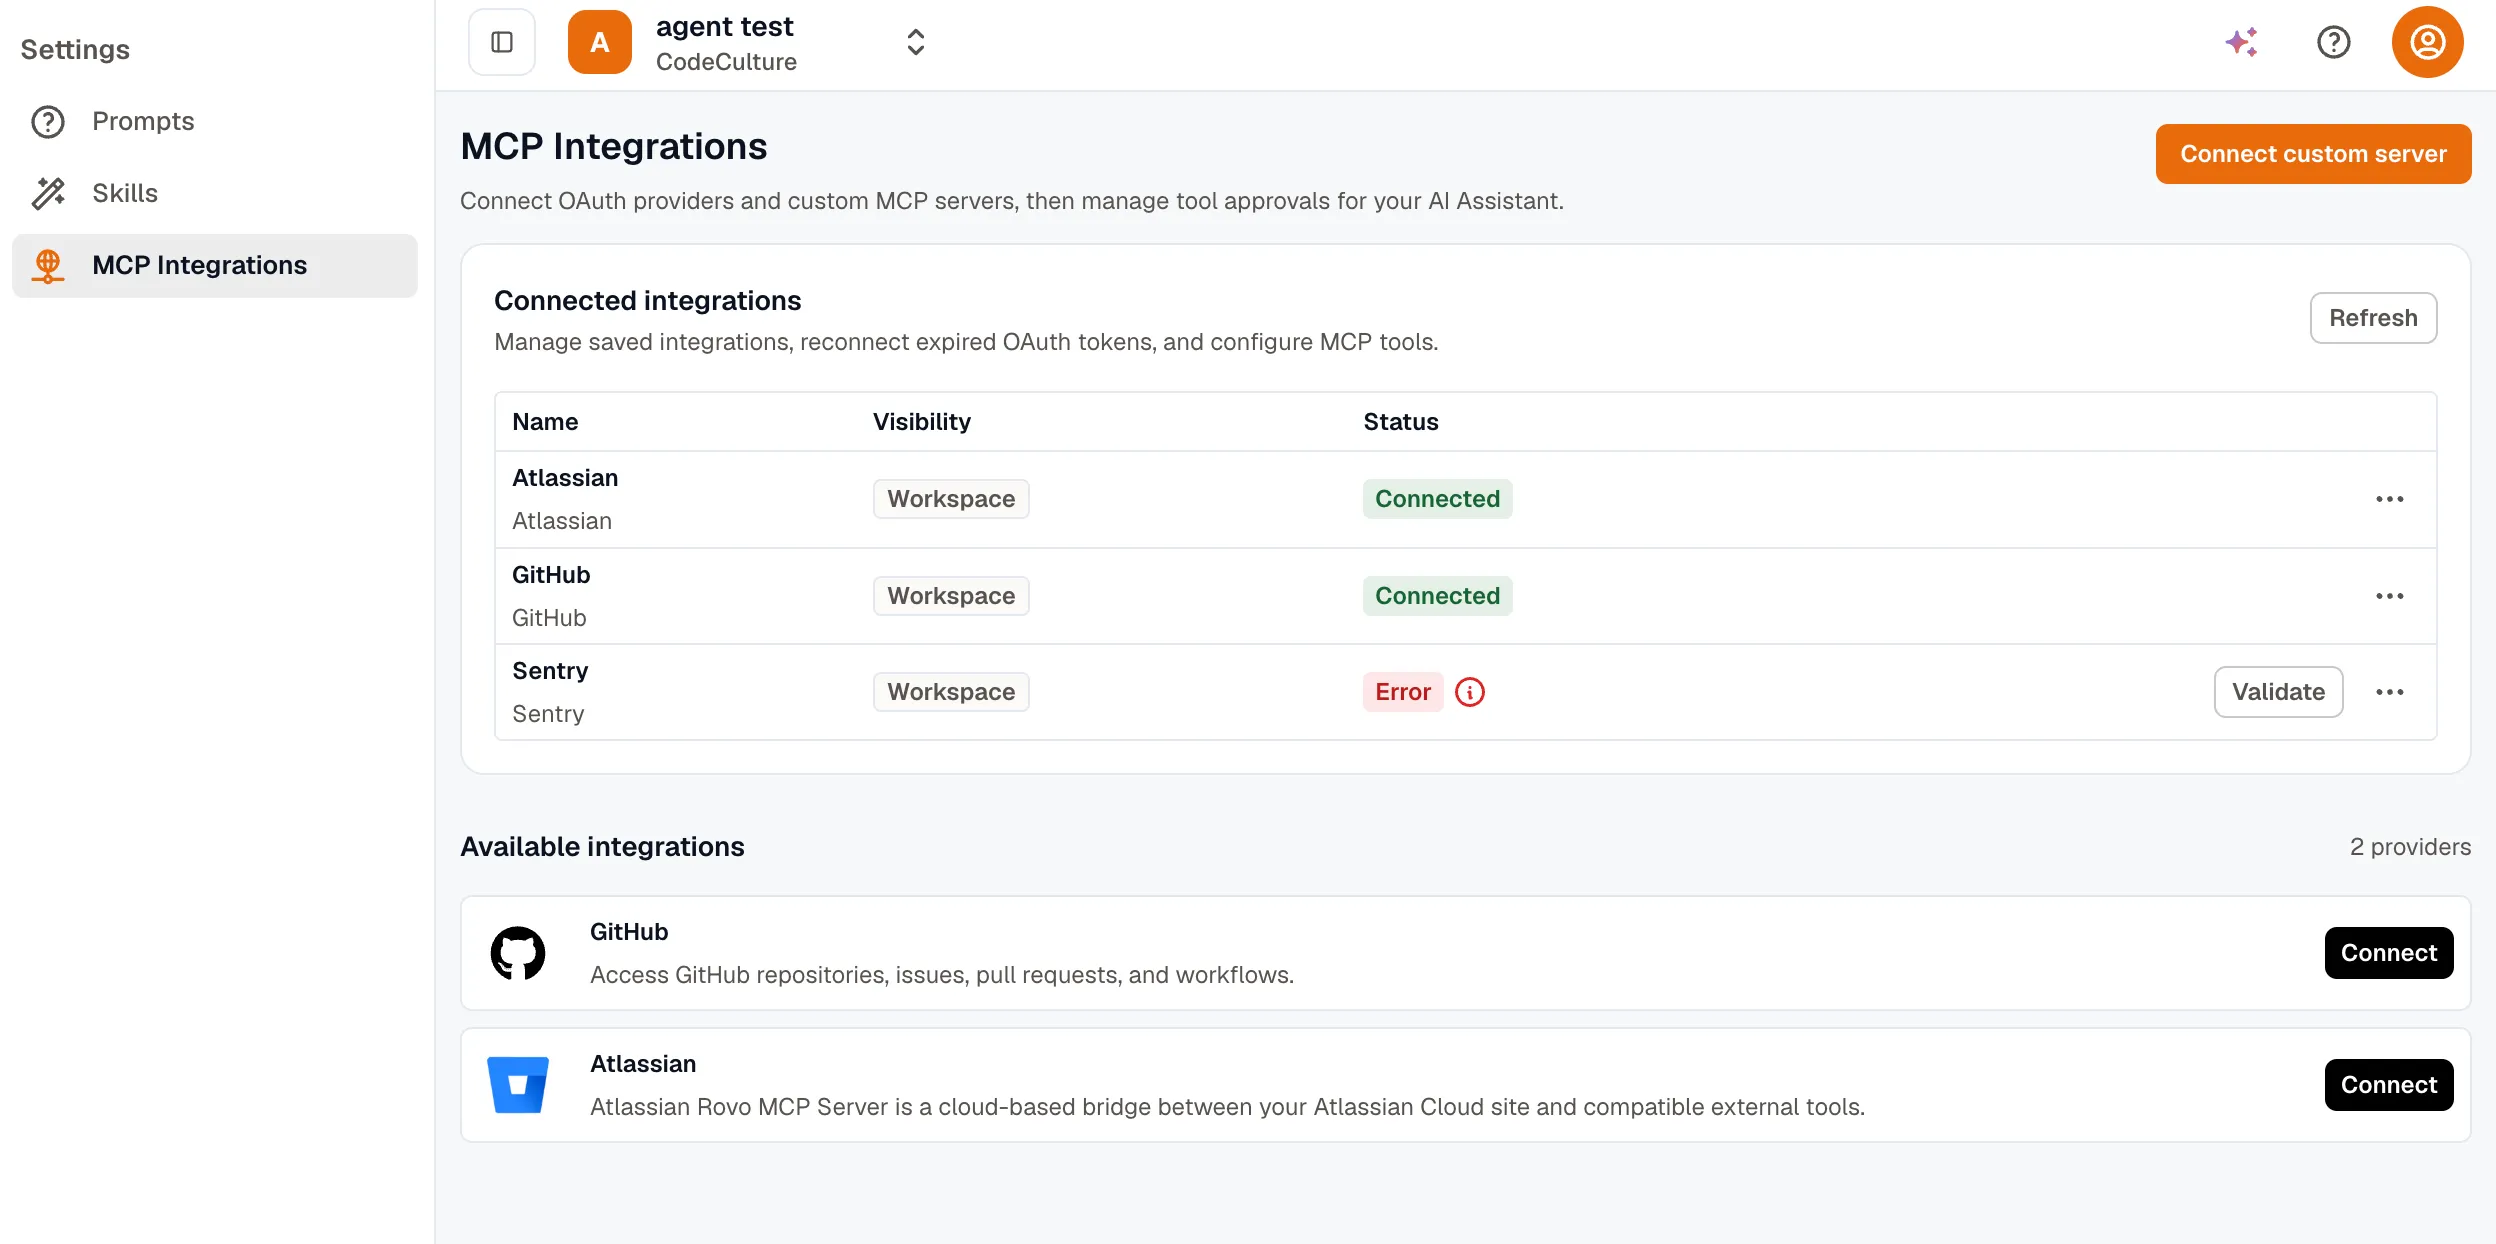Select MCP Integrations in sidebar
The width and height of the screenshot is (2496, 1244).
(215, 265)
